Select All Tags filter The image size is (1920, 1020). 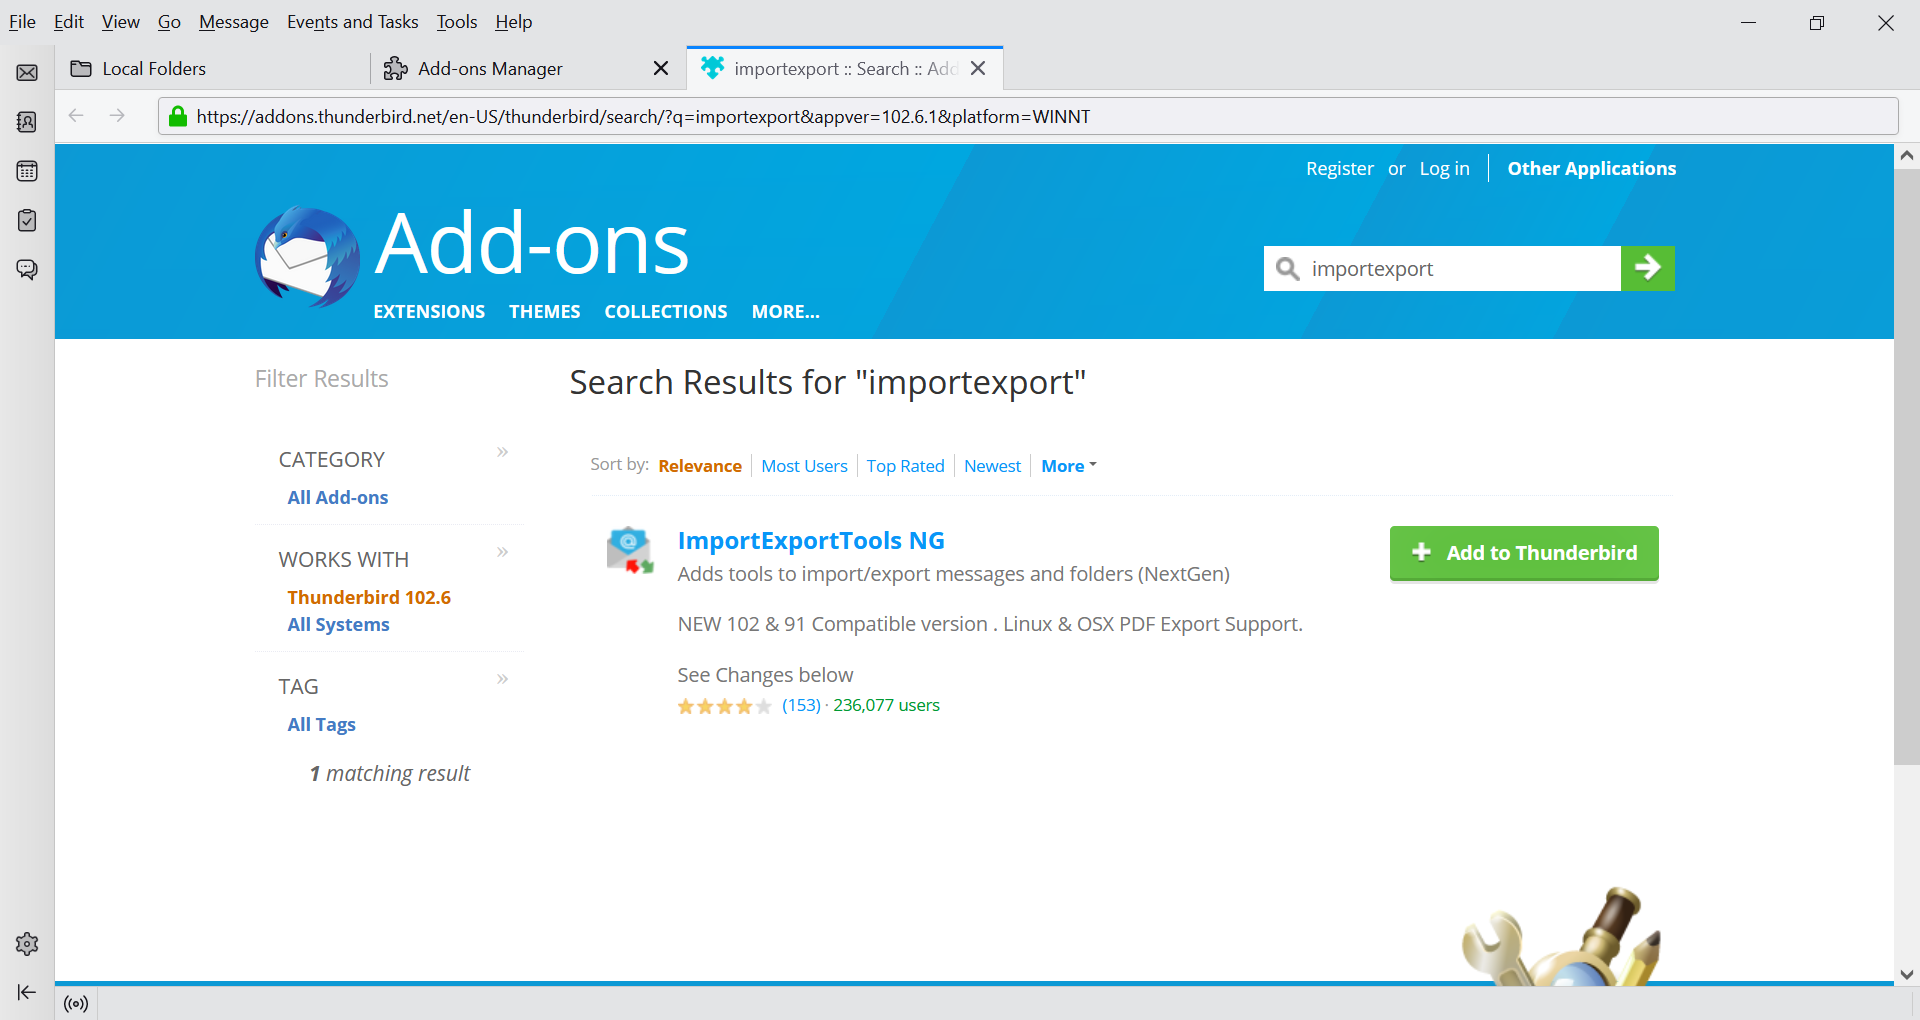(321, 725)
